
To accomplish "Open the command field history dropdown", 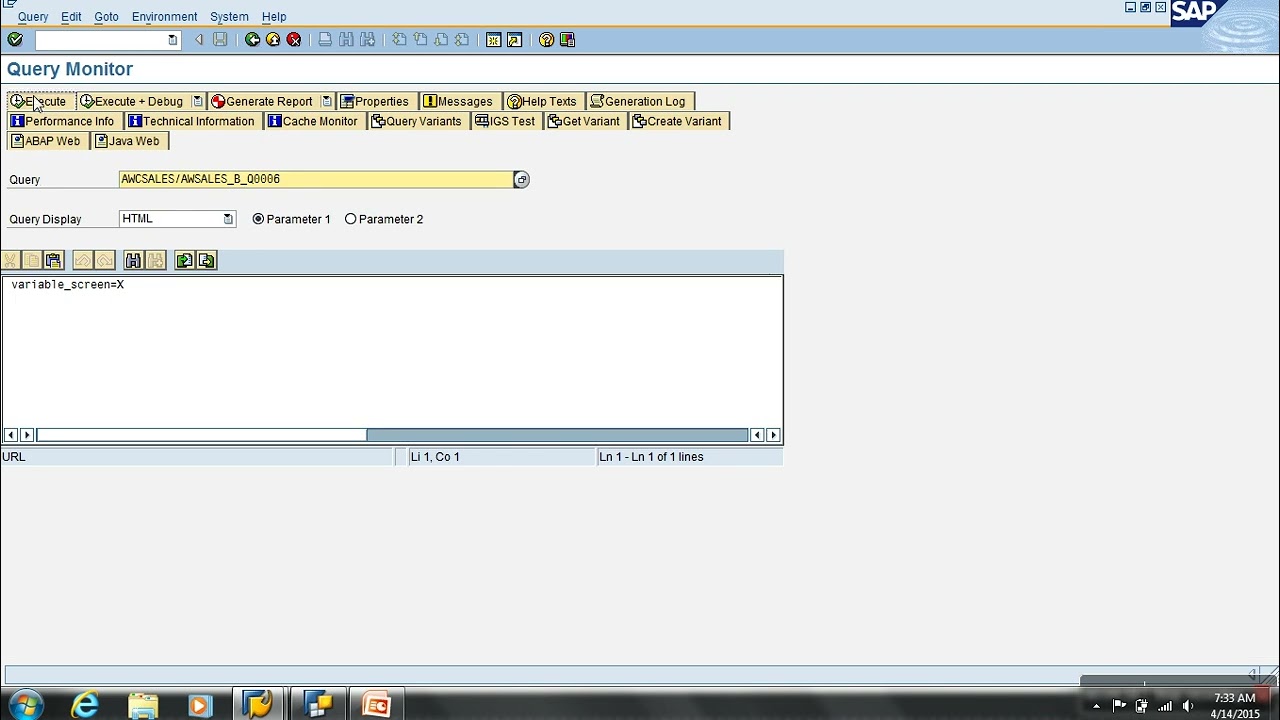I will (172, 40).
